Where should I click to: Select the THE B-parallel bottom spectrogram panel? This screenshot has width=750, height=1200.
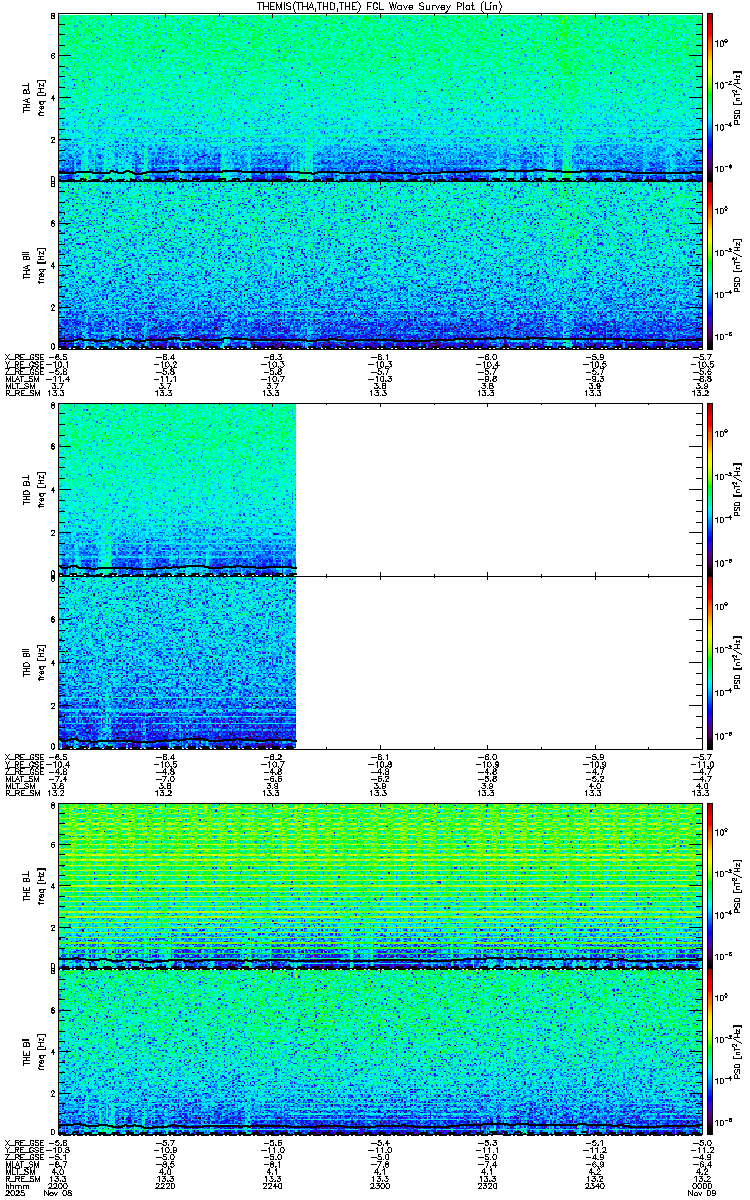point(379,1053)
